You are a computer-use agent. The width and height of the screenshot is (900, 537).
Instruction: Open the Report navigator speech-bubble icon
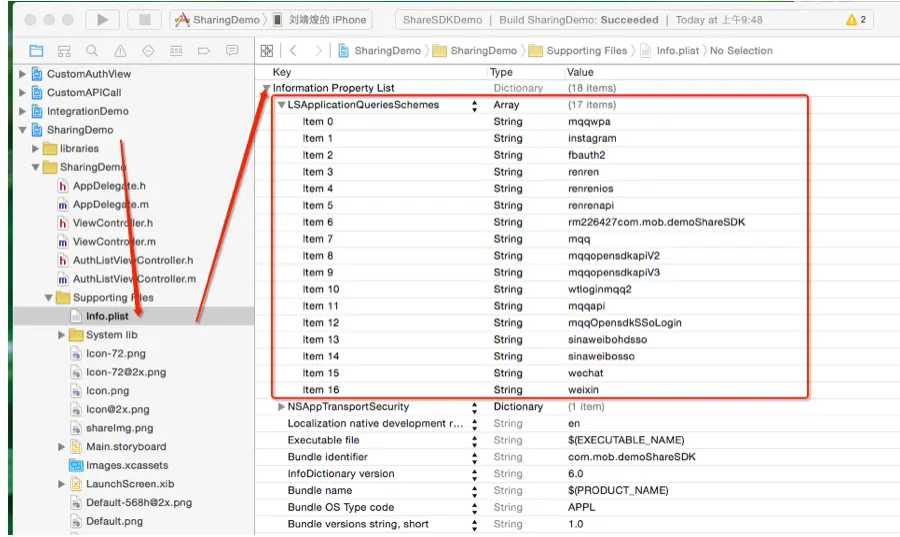click(x=232, y=50)
